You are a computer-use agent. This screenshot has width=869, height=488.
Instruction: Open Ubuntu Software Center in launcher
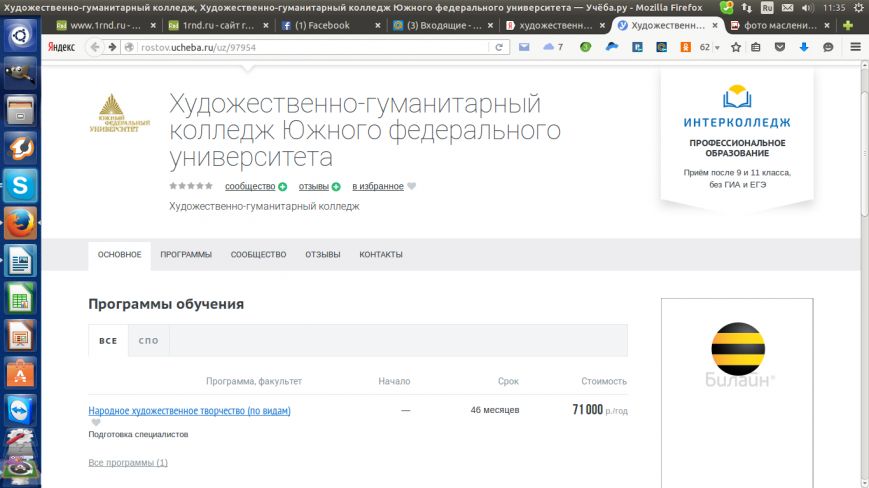point(20,373)
